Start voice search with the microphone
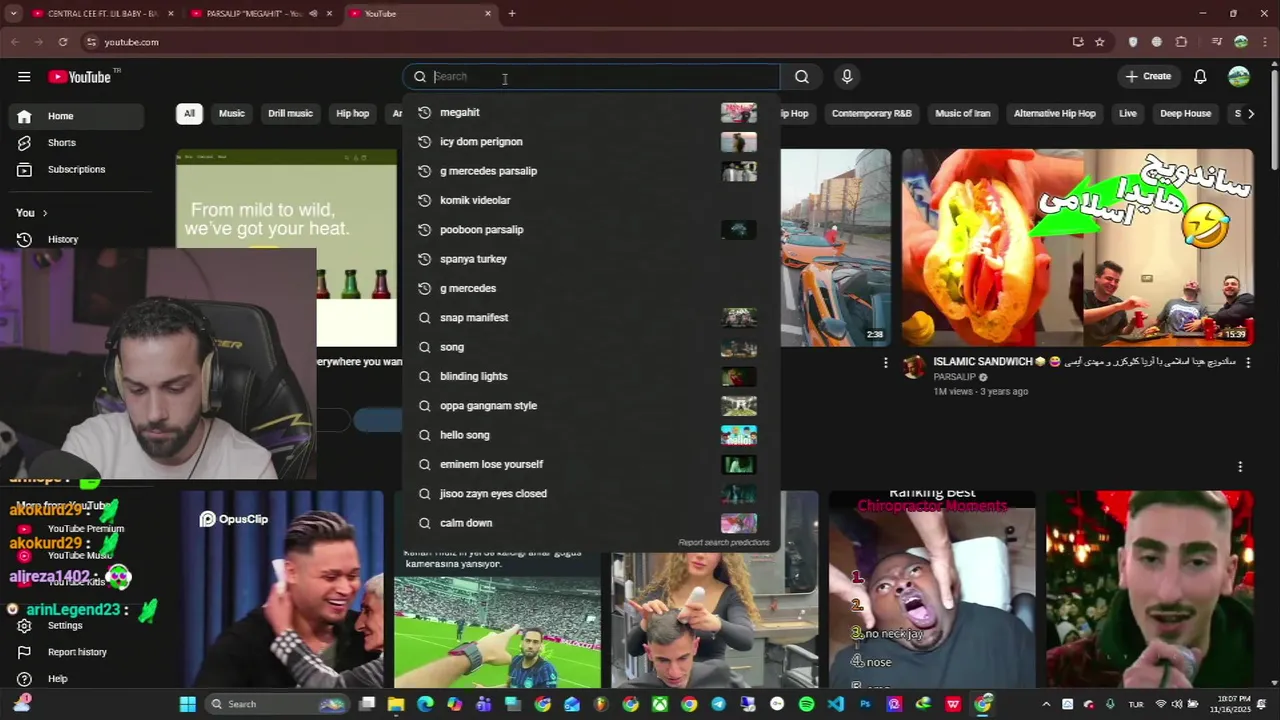This screenshot has height=720, width=1280. (847, 77)
